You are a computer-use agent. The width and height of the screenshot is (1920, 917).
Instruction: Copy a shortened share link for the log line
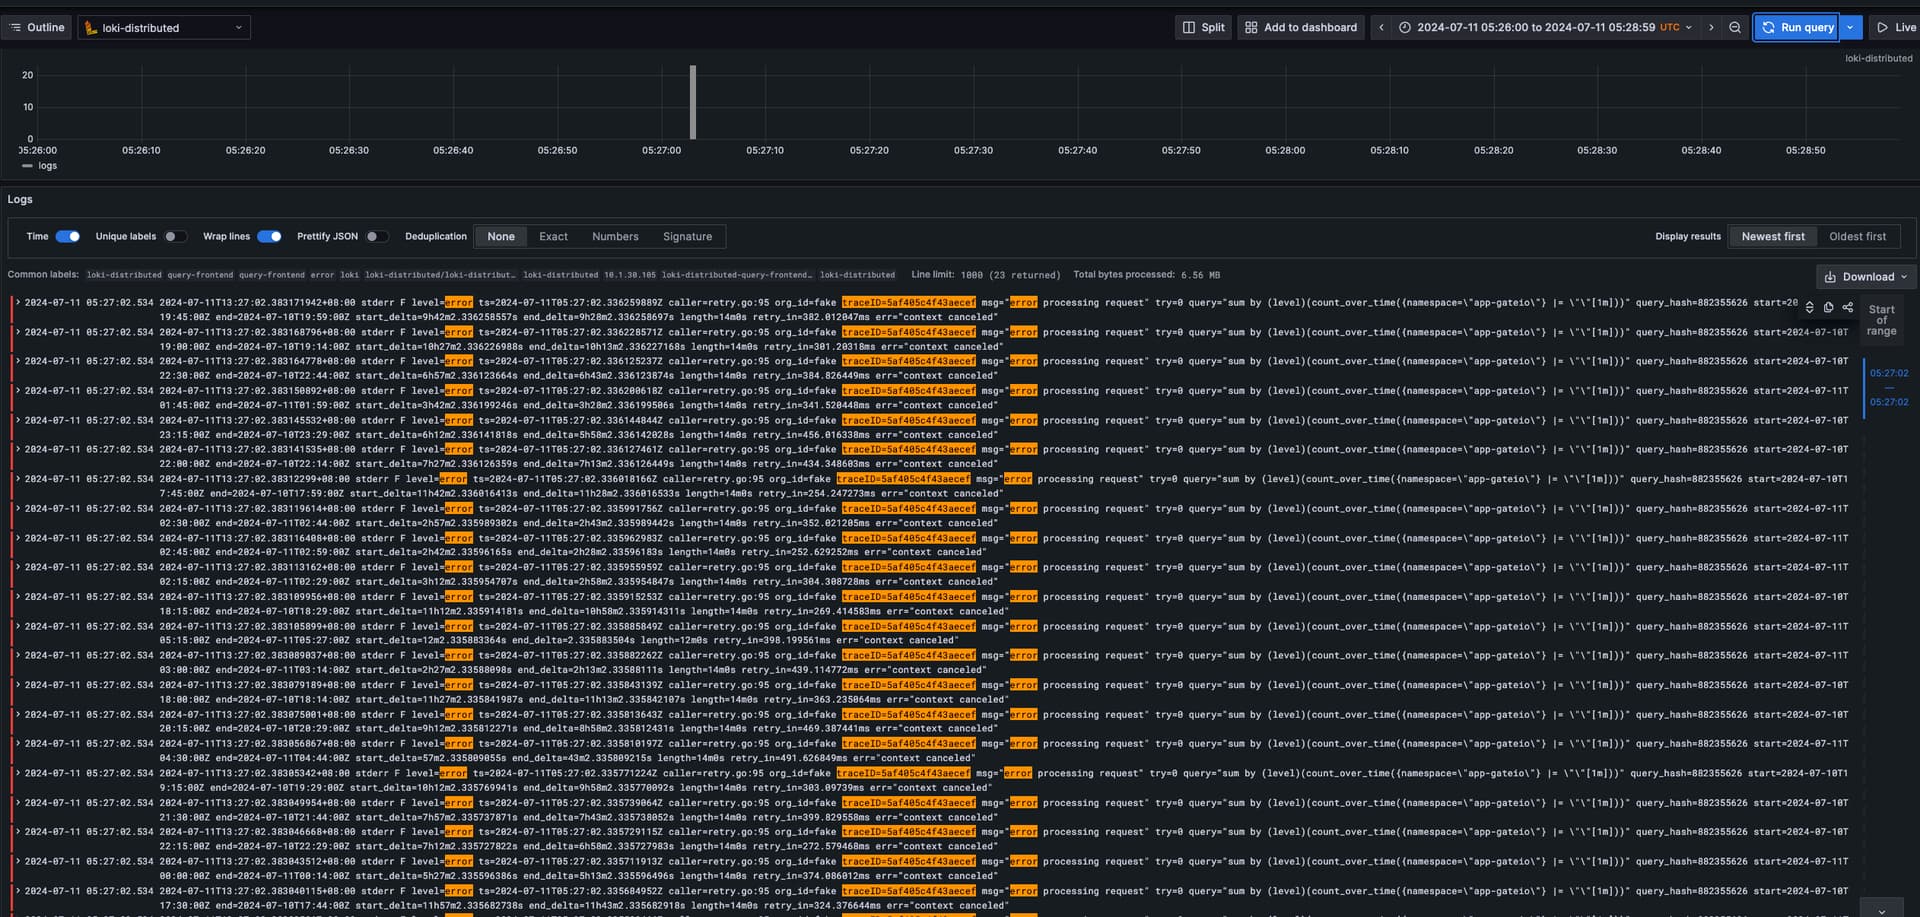pyautogui.click(x=1848, y=307)
